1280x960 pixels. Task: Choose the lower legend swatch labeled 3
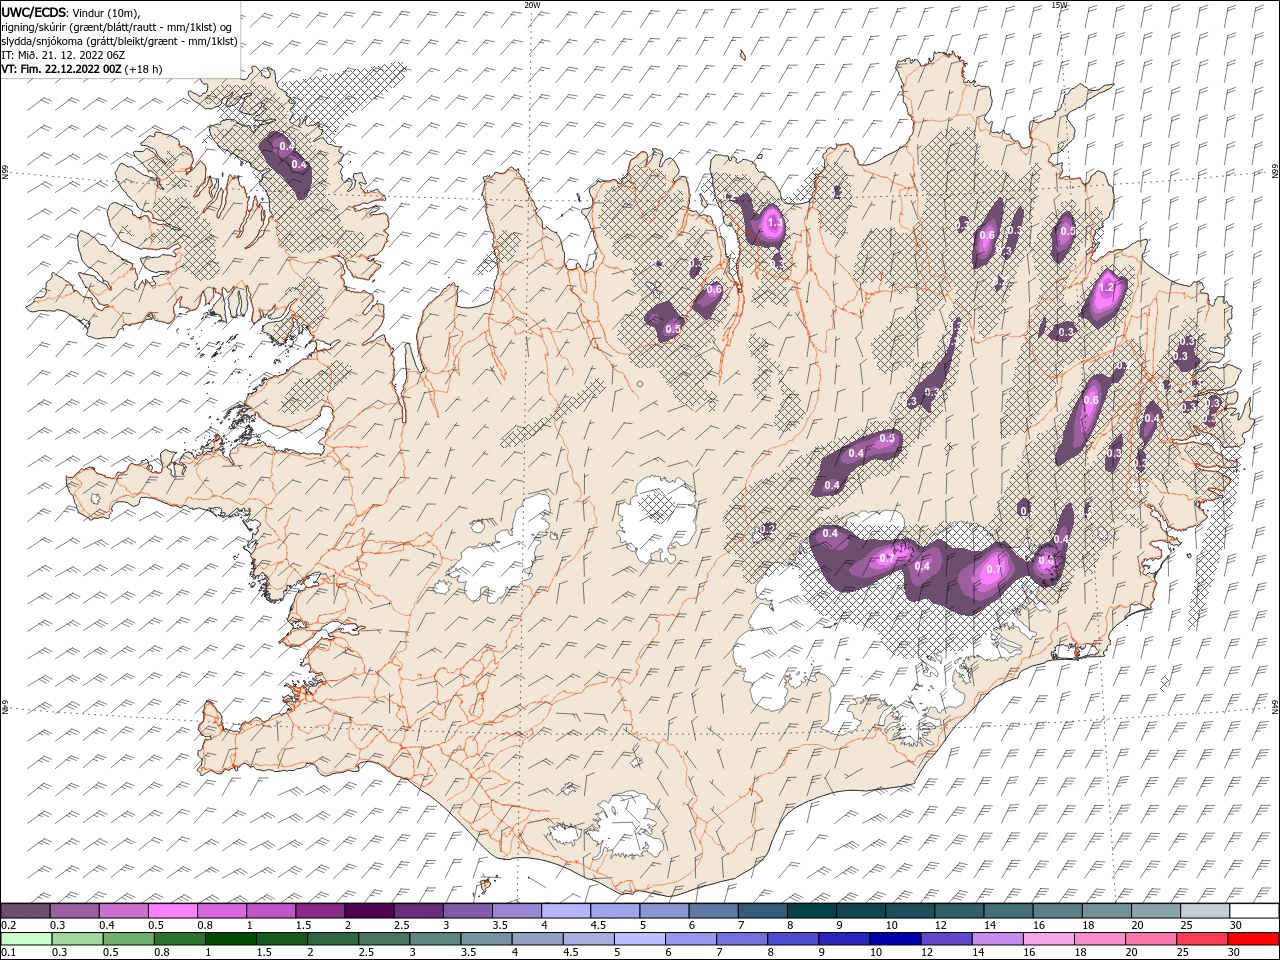point(435,939)
